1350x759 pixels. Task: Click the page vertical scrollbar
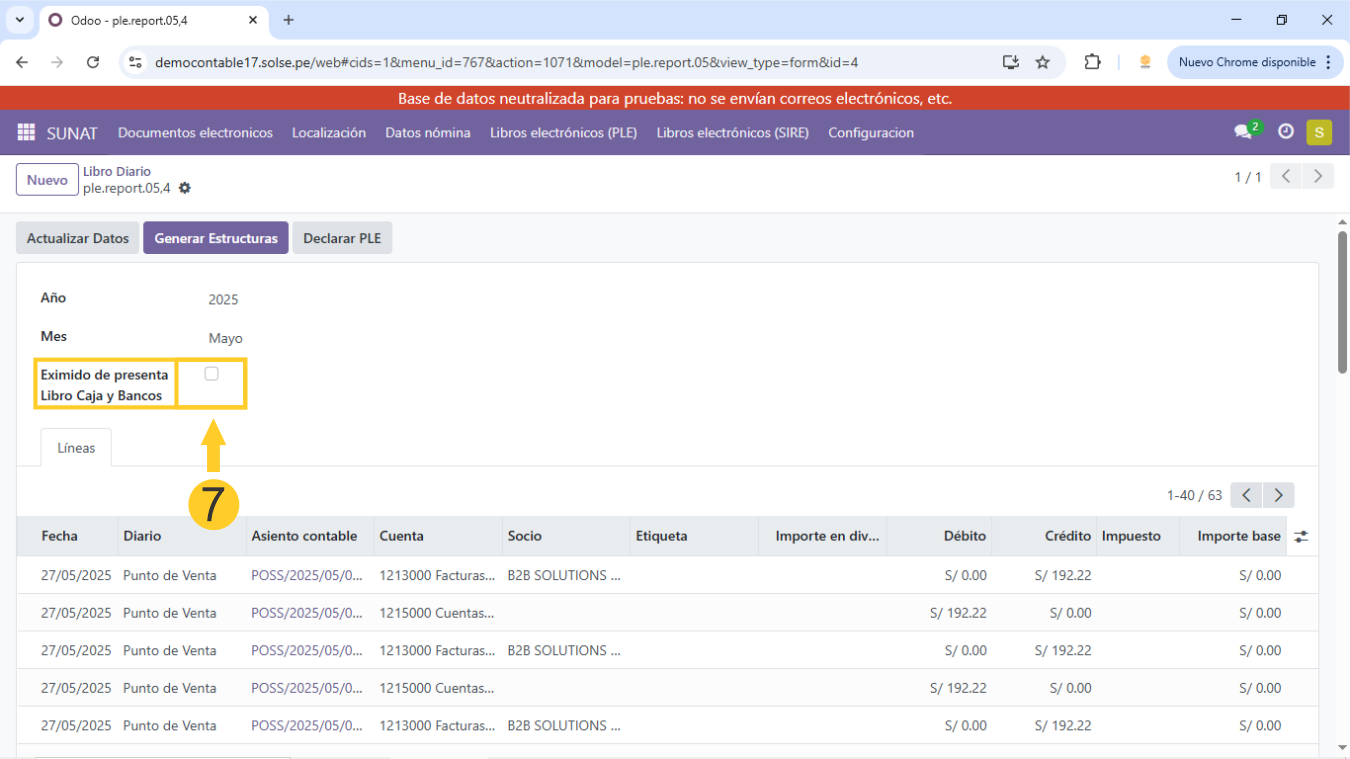coord(1342,300)
